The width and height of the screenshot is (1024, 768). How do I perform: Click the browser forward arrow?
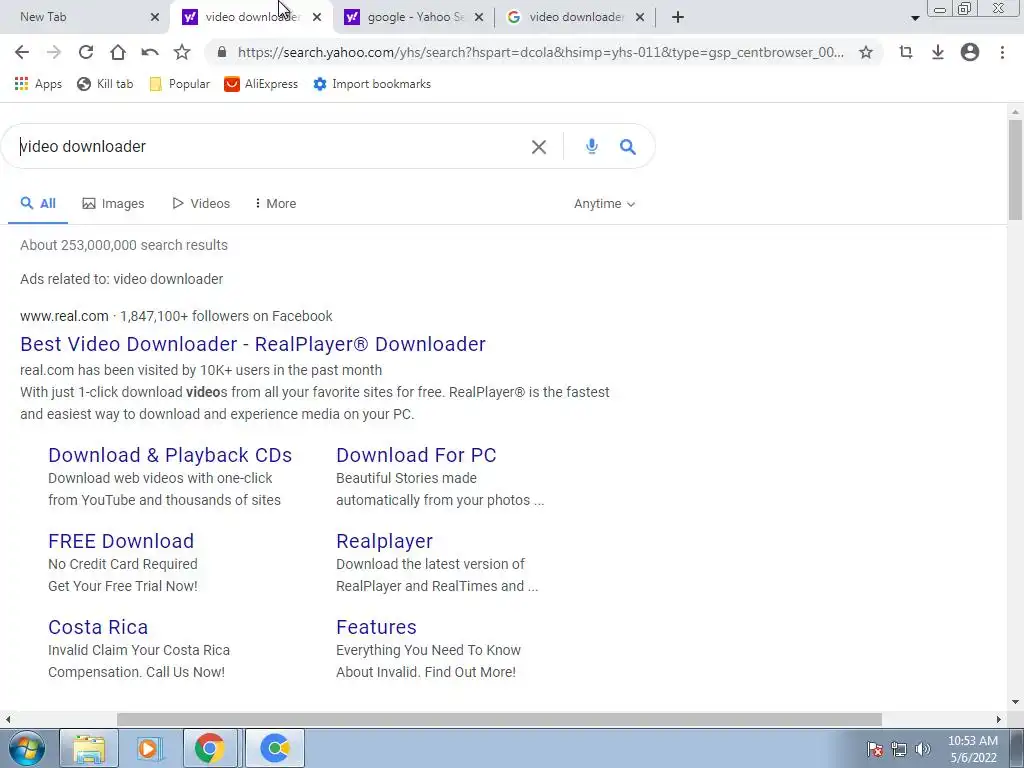[x=54, y=52]
